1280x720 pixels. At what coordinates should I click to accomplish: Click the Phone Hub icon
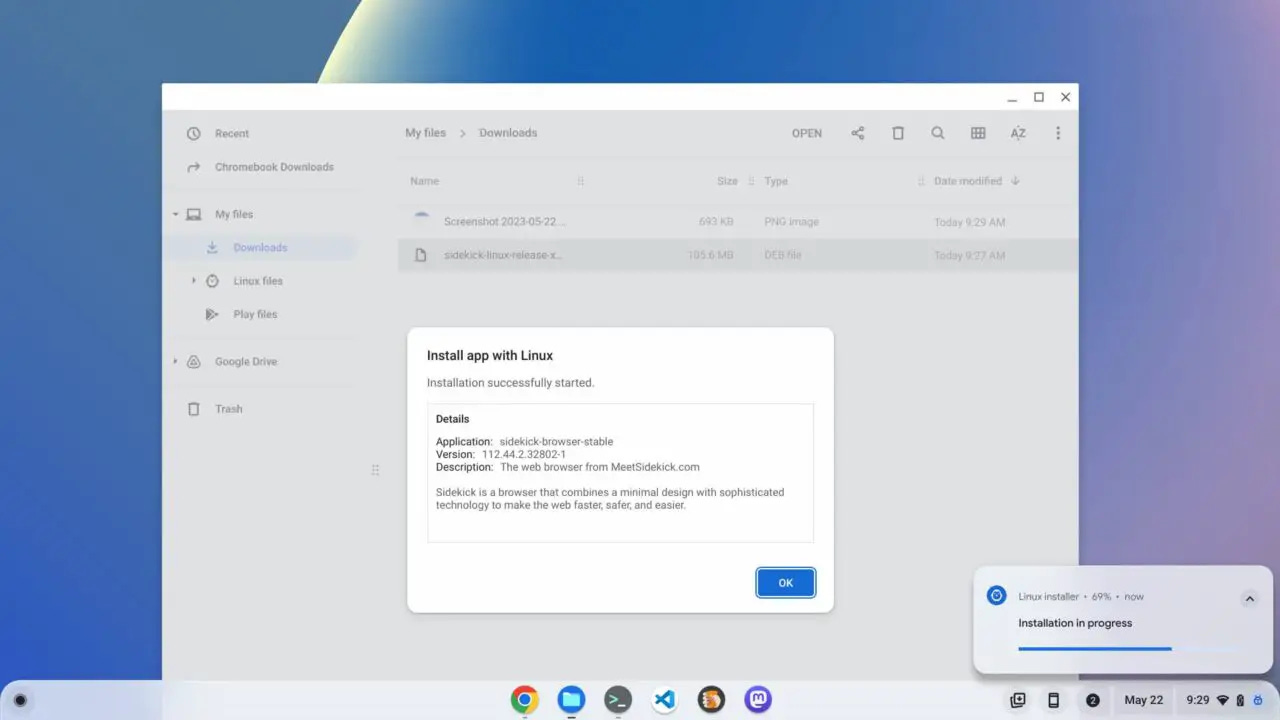[x=1053, y=700]
